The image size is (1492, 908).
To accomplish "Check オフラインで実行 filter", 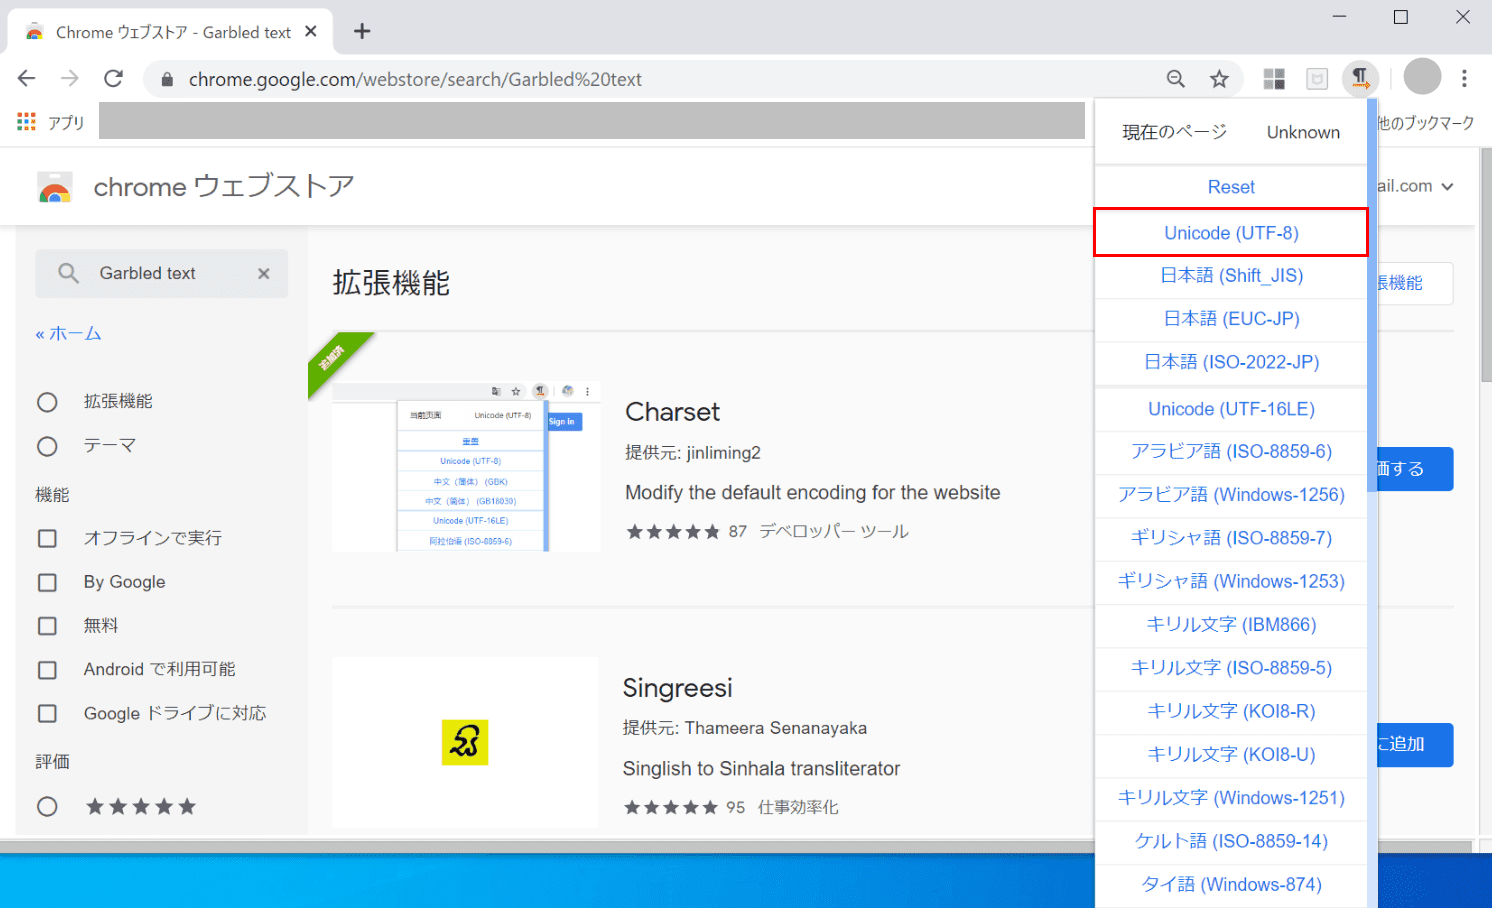I will click(47, 538).
